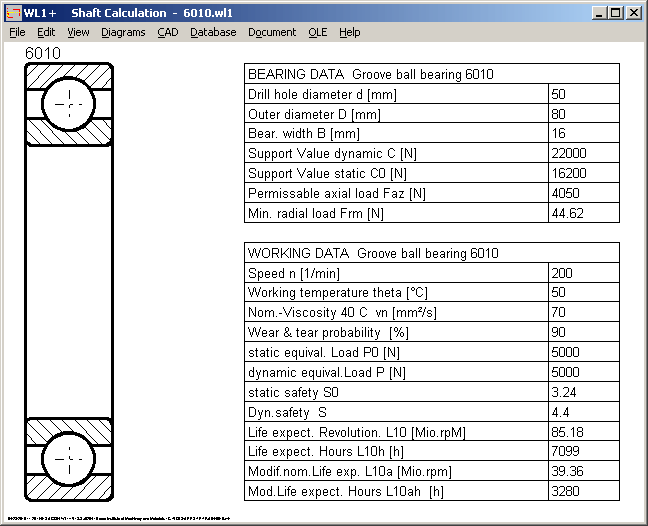Image resolution: width=648 pixels, height=526 pixels.
Task: Open the CAD menu
Action: click(168, 32)
